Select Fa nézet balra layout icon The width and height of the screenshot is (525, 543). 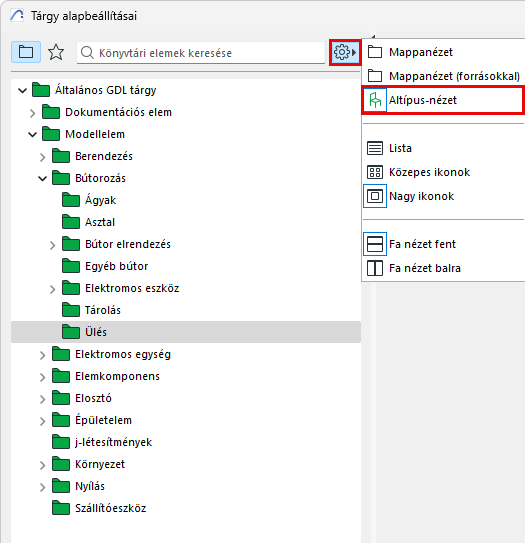click(375, 268)
